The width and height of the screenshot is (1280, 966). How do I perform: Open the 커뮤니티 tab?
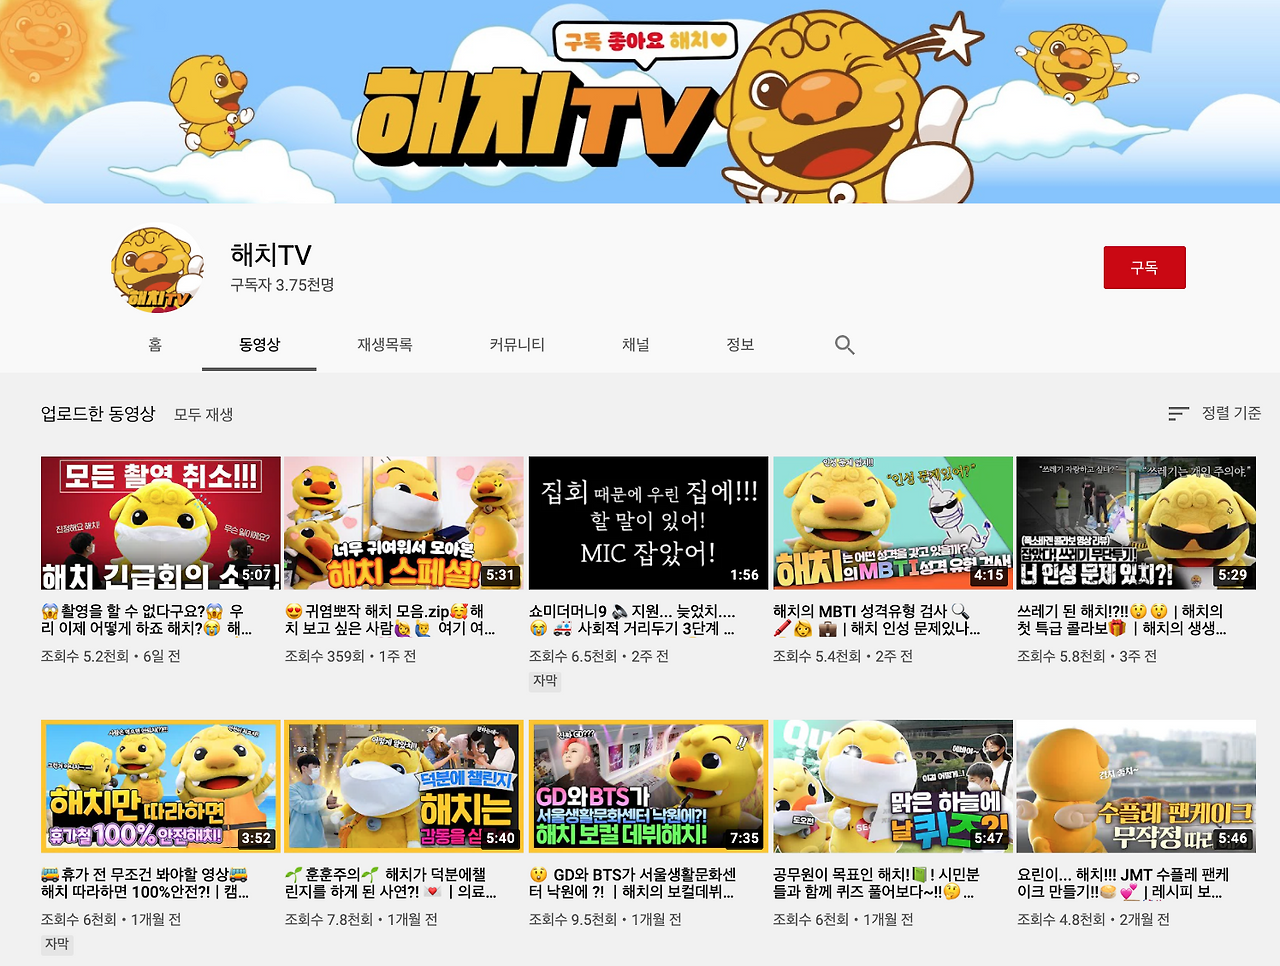click(x=515, y=344)
